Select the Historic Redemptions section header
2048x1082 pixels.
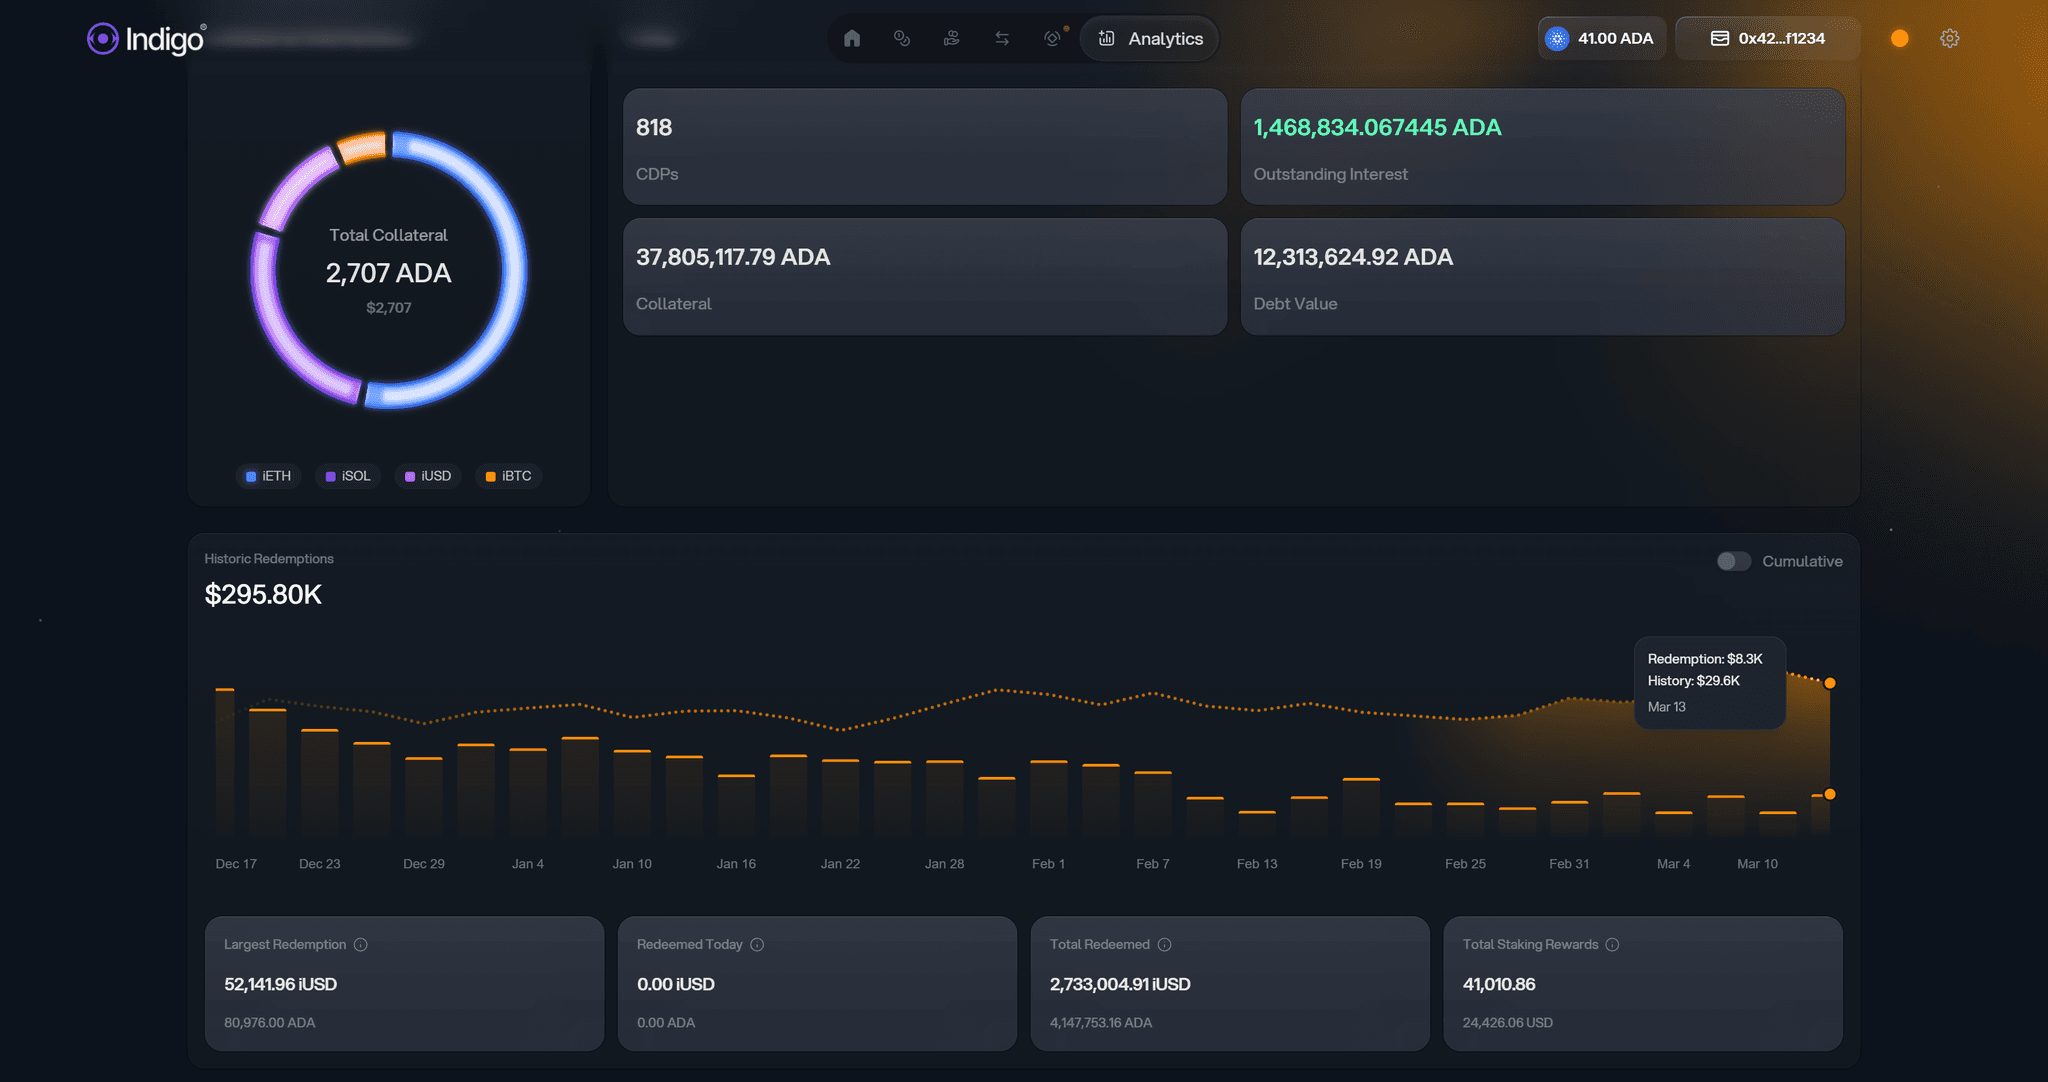click(x=269, y=558)
